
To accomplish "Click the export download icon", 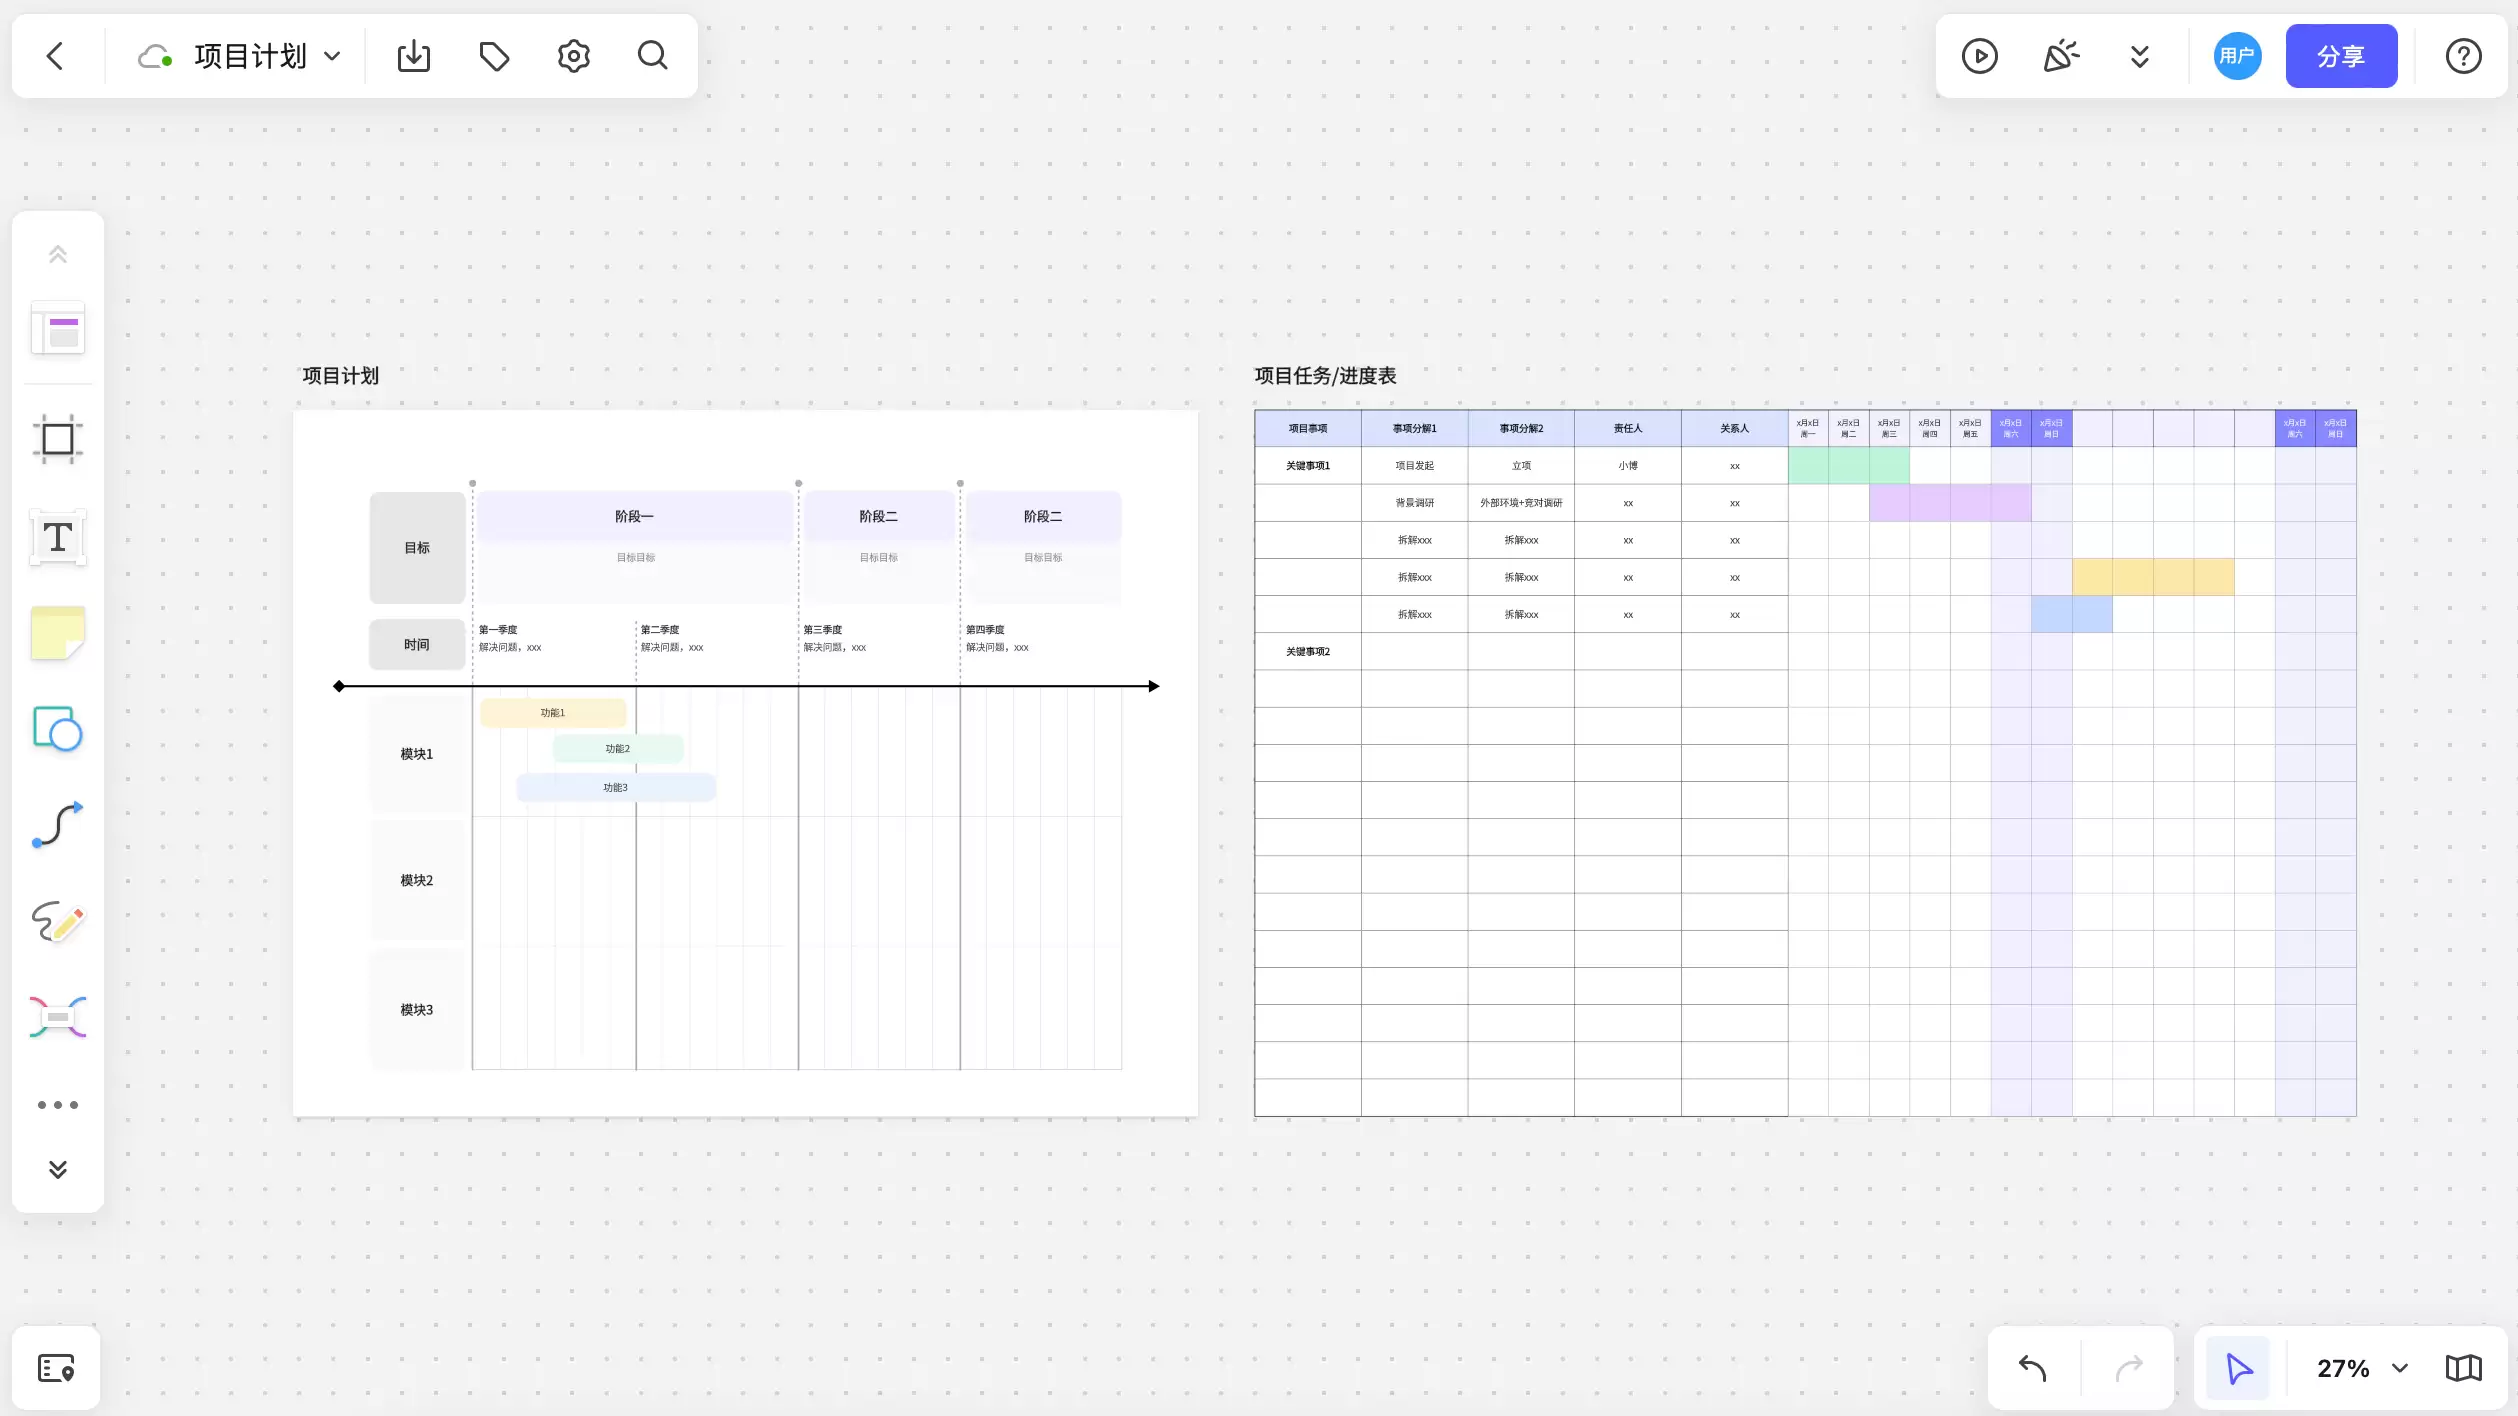I will click(x=414, y=56).
